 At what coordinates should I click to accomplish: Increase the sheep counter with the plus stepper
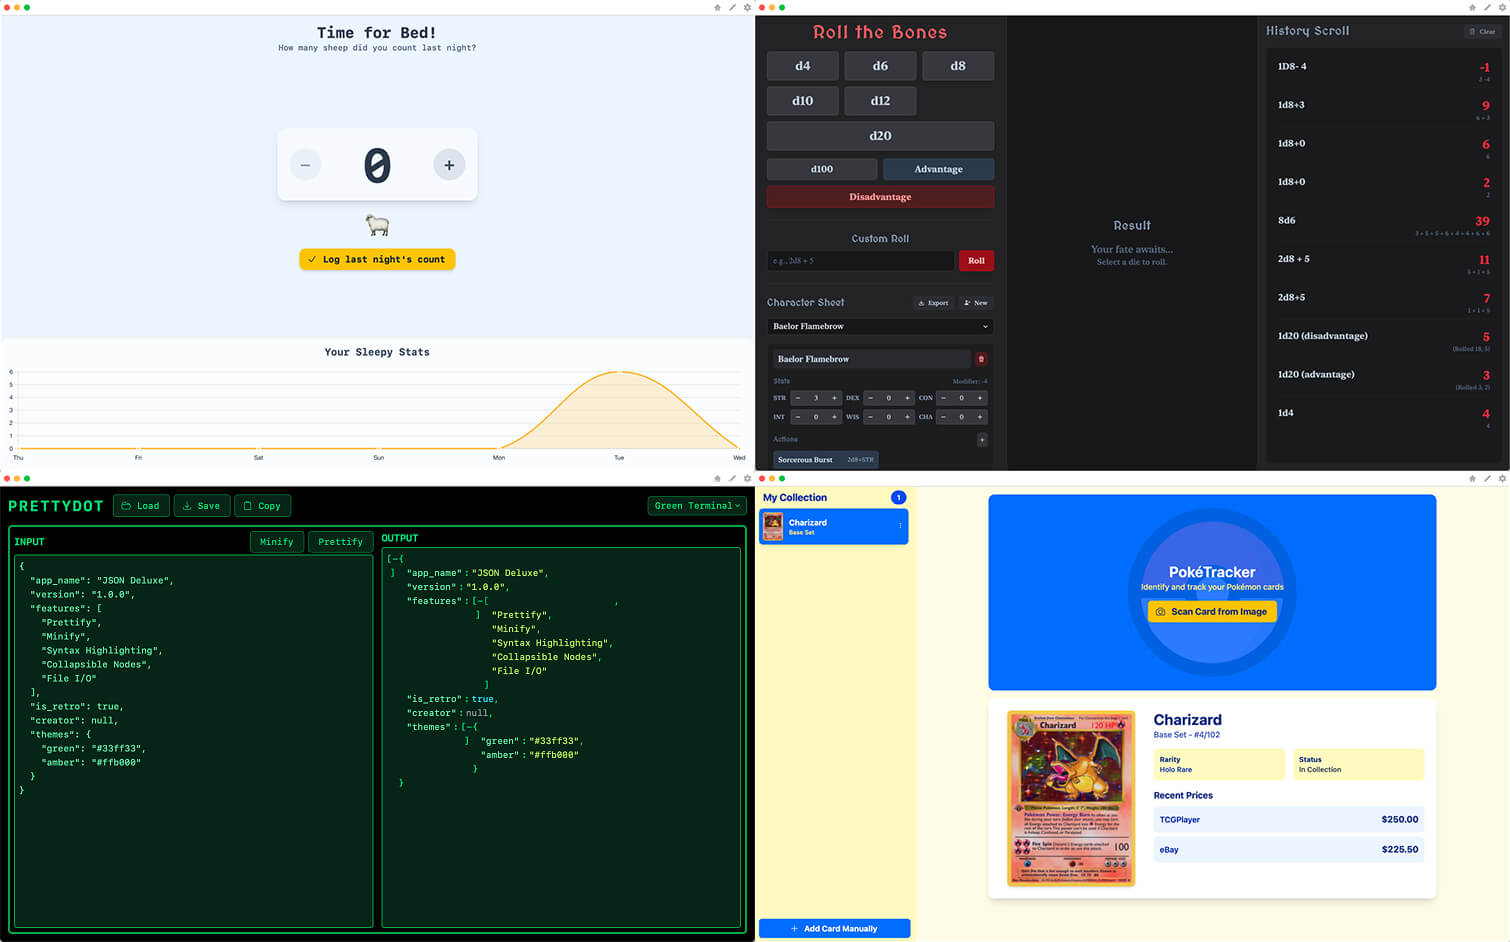point(449,164)
